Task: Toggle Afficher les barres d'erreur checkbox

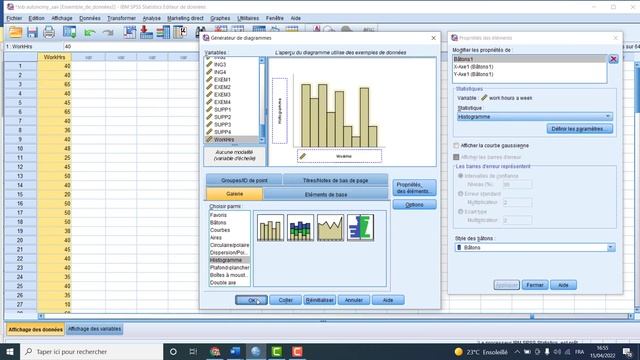Action: click(456, 157)
